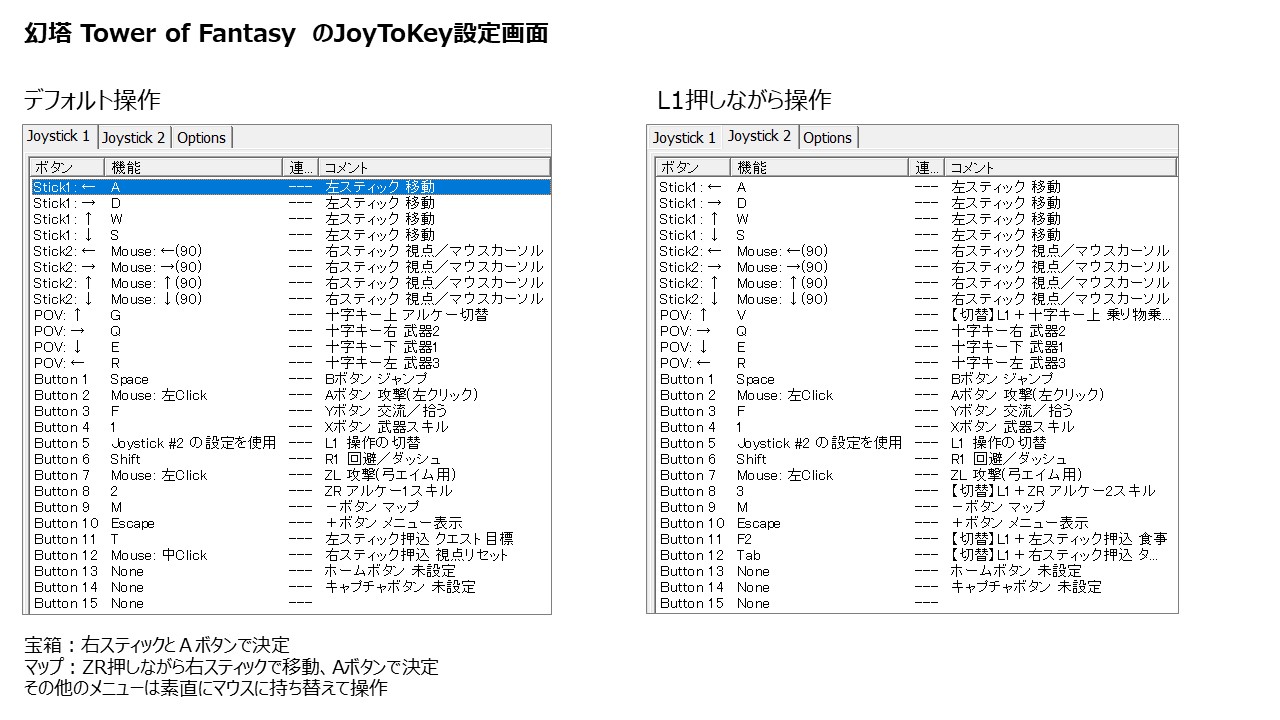The width and height of the screenshot is (1280, 720).
Task: Switch to Joystick 1 tab in right panel
Action: (685, 138)
